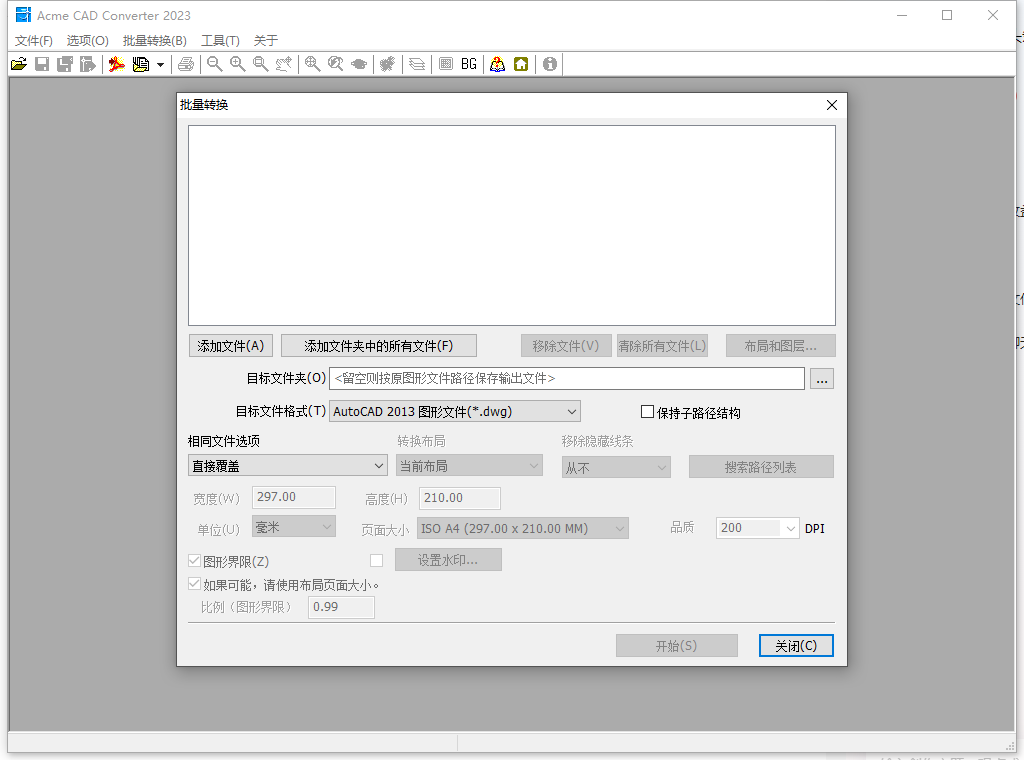Click the Help book icon
The height and width of the screenshot is (760, 1024).
[x=498, y=64]
